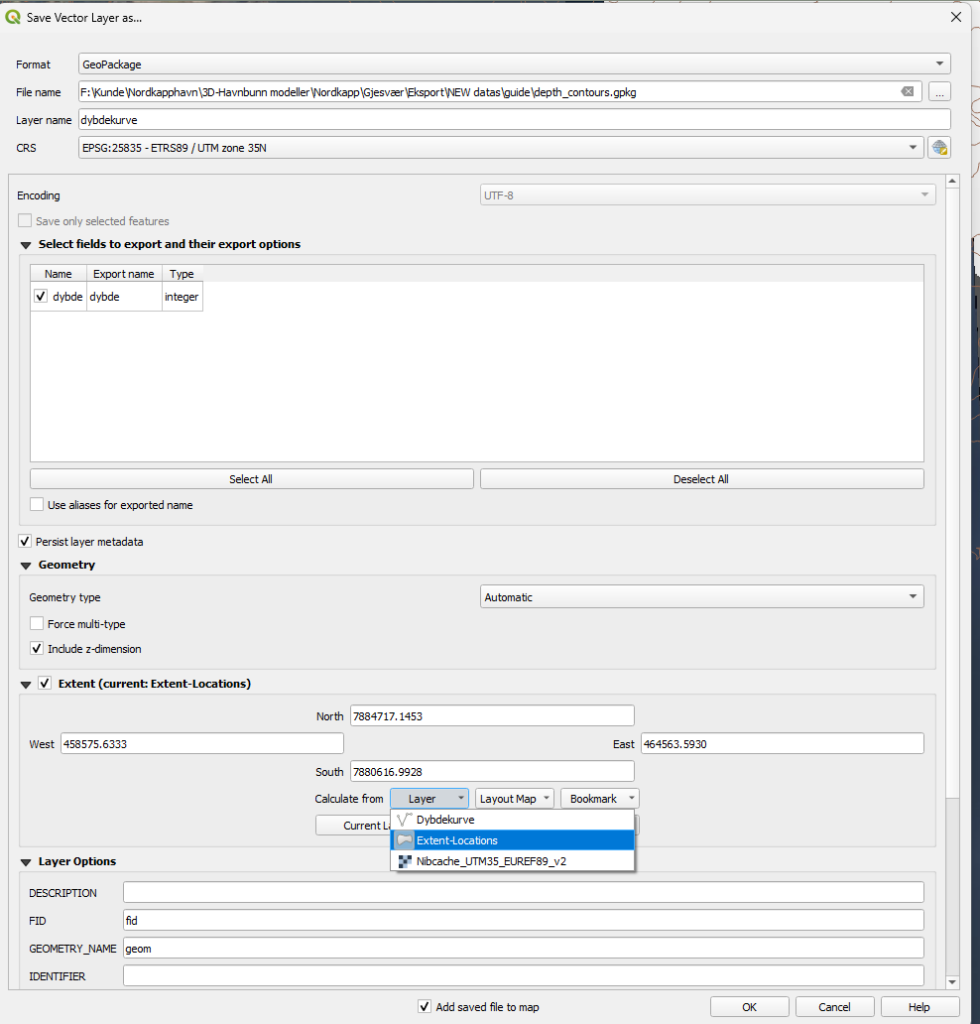Clear the File name field text
Image resolution: width=980 pixels, height=1024 pixels.
(907, 92)
